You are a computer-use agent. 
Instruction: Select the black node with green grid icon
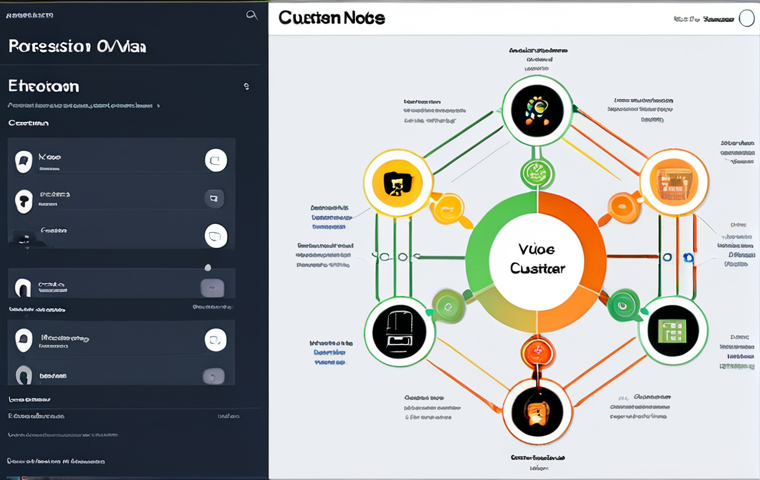(x=673, y=331)
